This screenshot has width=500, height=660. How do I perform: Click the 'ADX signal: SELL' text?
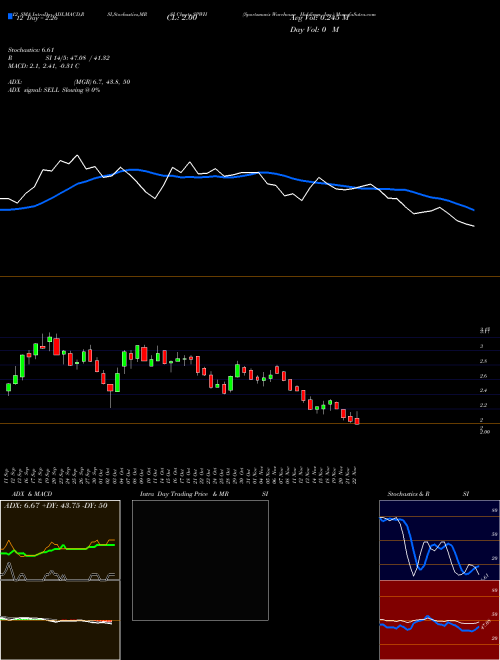click(x=34, y=90)
